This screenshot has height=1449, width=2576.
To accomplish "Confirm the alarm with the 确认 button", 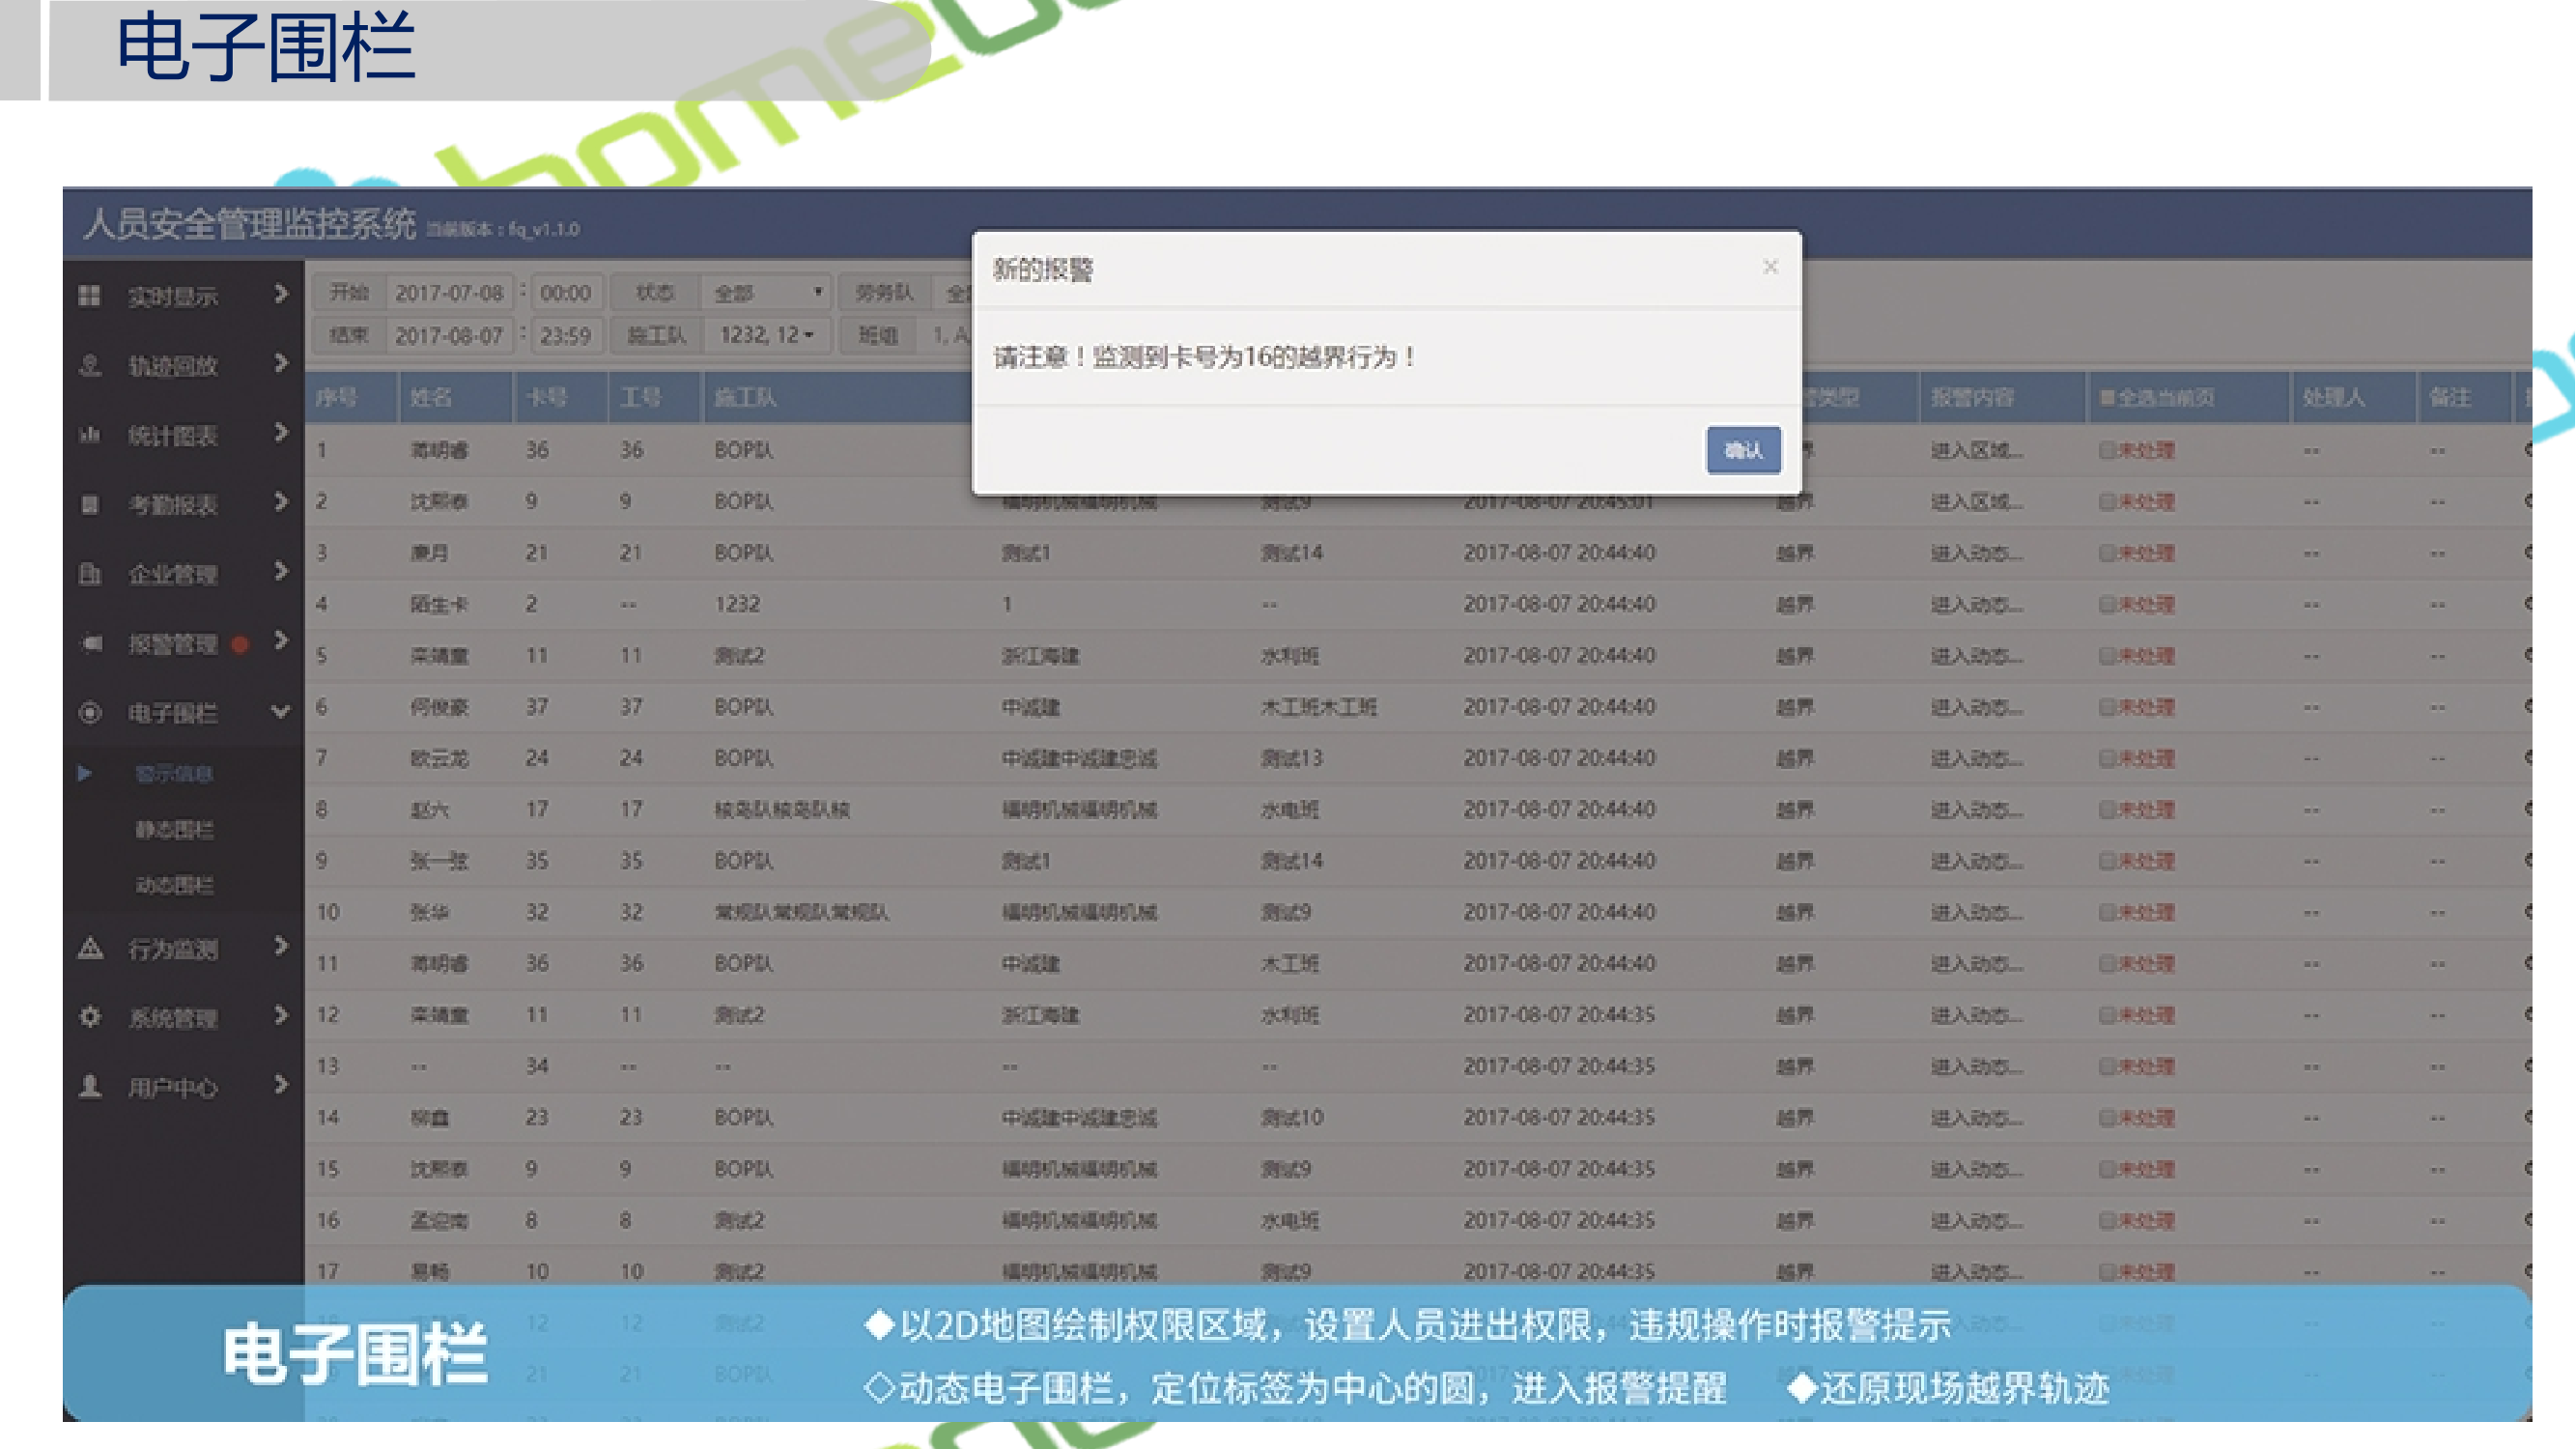I will [x=1743, y=450].
